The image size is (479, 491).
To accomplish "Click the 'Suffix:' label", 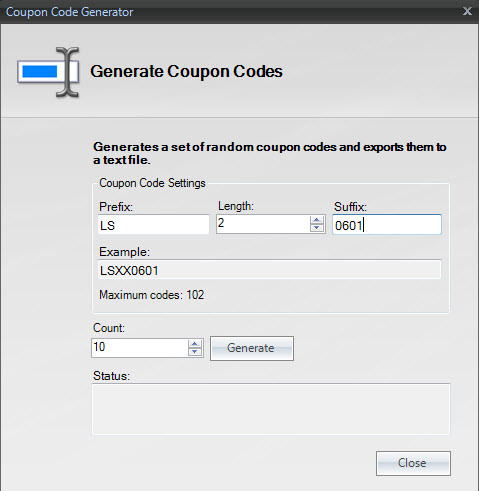I will tap(350, 207).
